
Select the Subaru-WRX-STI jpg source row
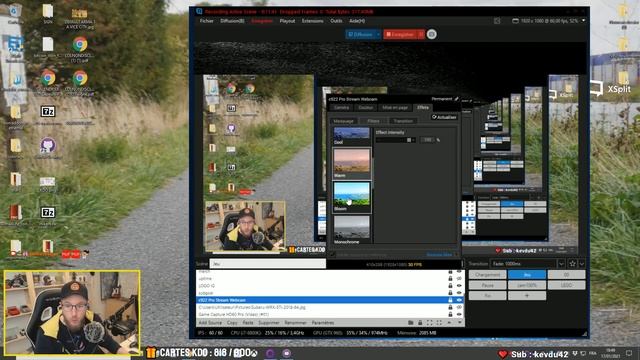pyautogui.click(x=330, y=307)
